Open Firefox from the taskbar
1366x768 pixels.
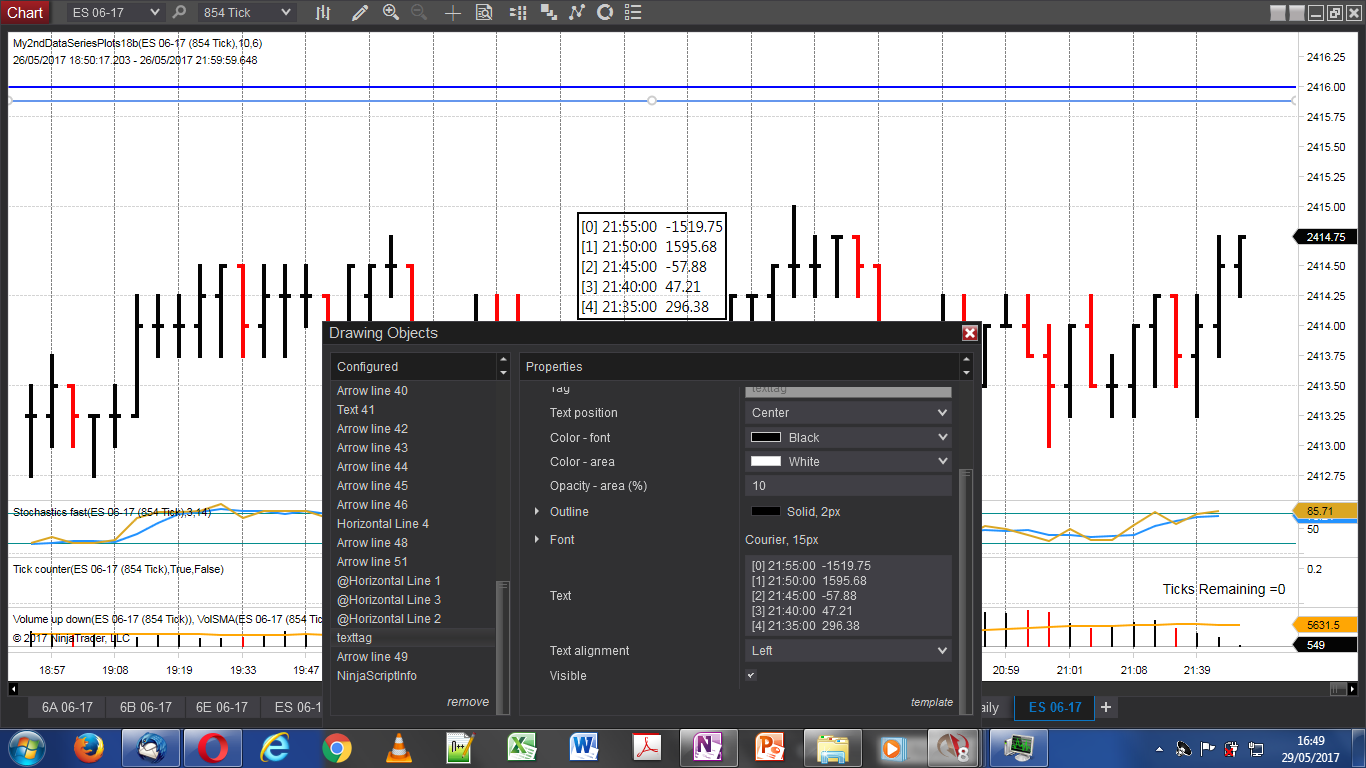click(x=89, y=748)
